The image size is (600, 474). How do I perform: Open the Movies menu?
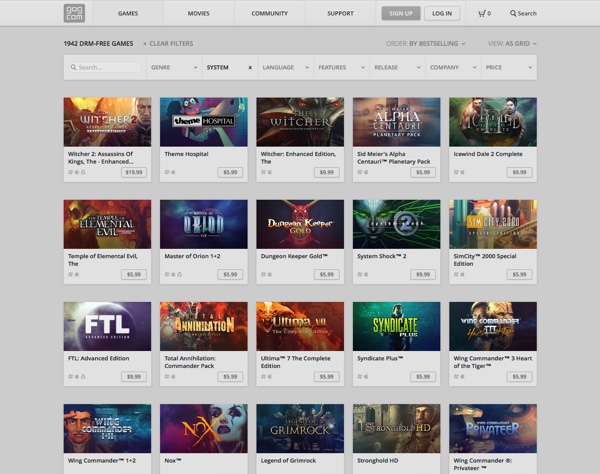[x=199, y=13]
